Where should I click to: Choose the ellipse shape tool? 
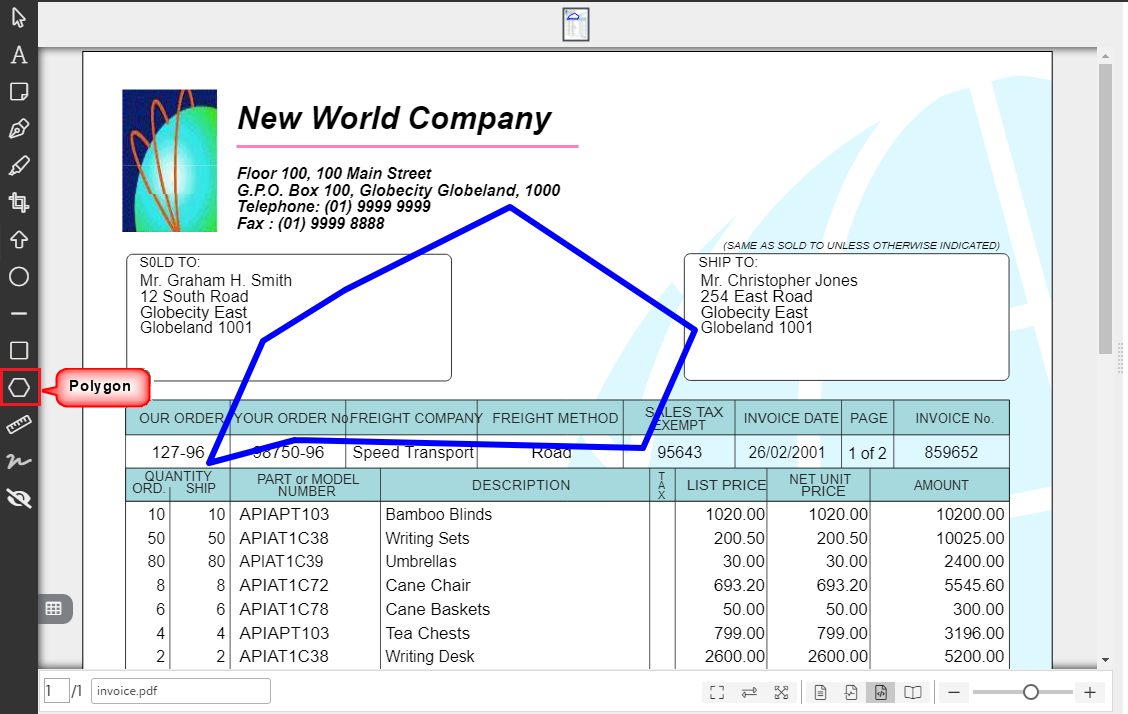pos(19,277)
